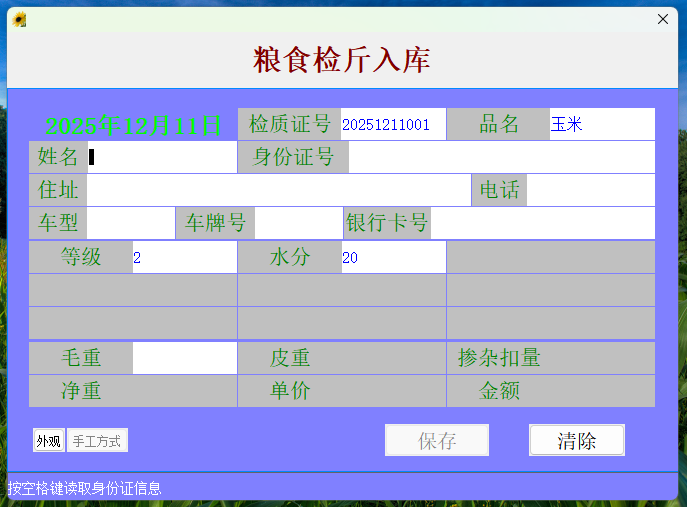This screenshot has width=687, height=507.
Task: Click the 净重 label
Action: [81, 391]
